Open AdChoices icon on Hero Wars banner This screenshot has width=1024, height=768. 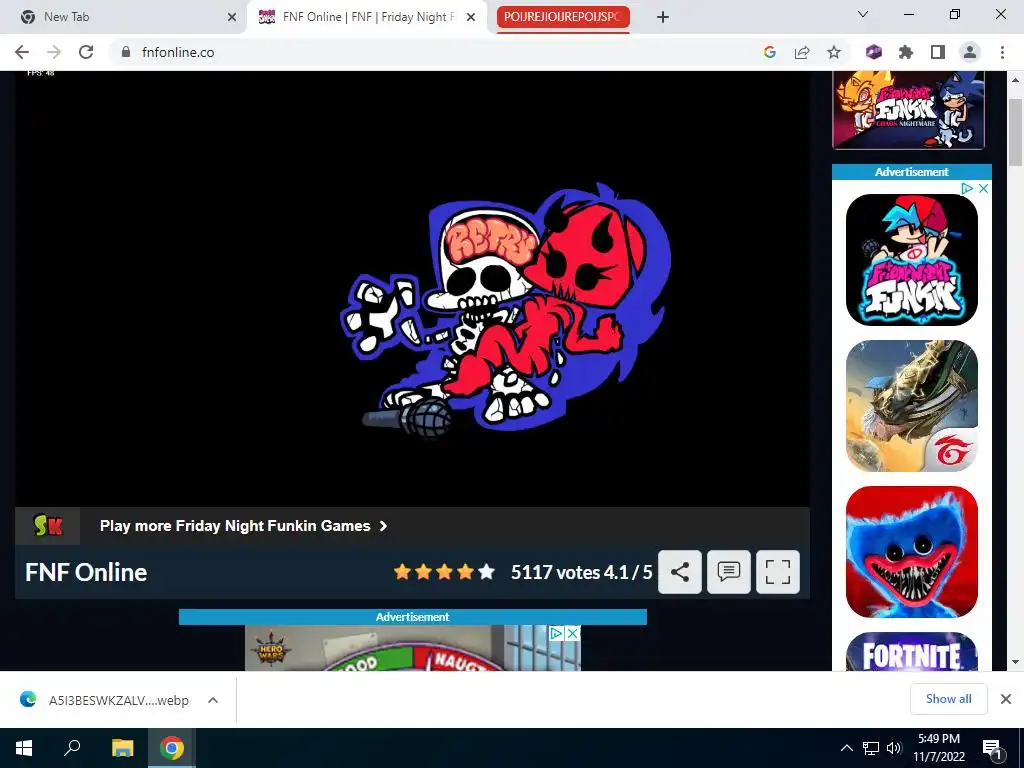pos(556,633)
